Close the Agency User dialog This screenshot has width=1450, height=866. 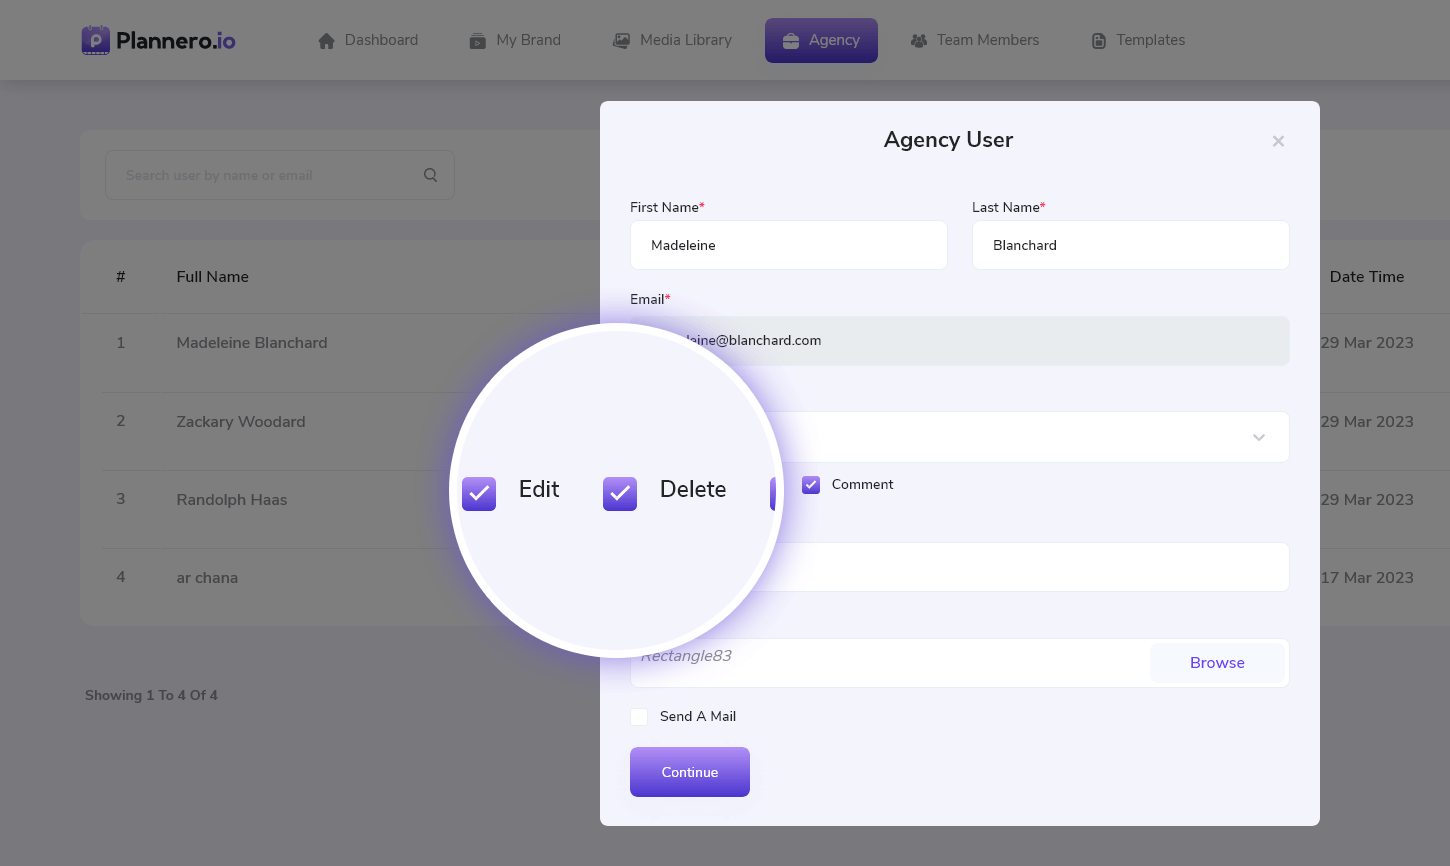(x=1278, y=142)
